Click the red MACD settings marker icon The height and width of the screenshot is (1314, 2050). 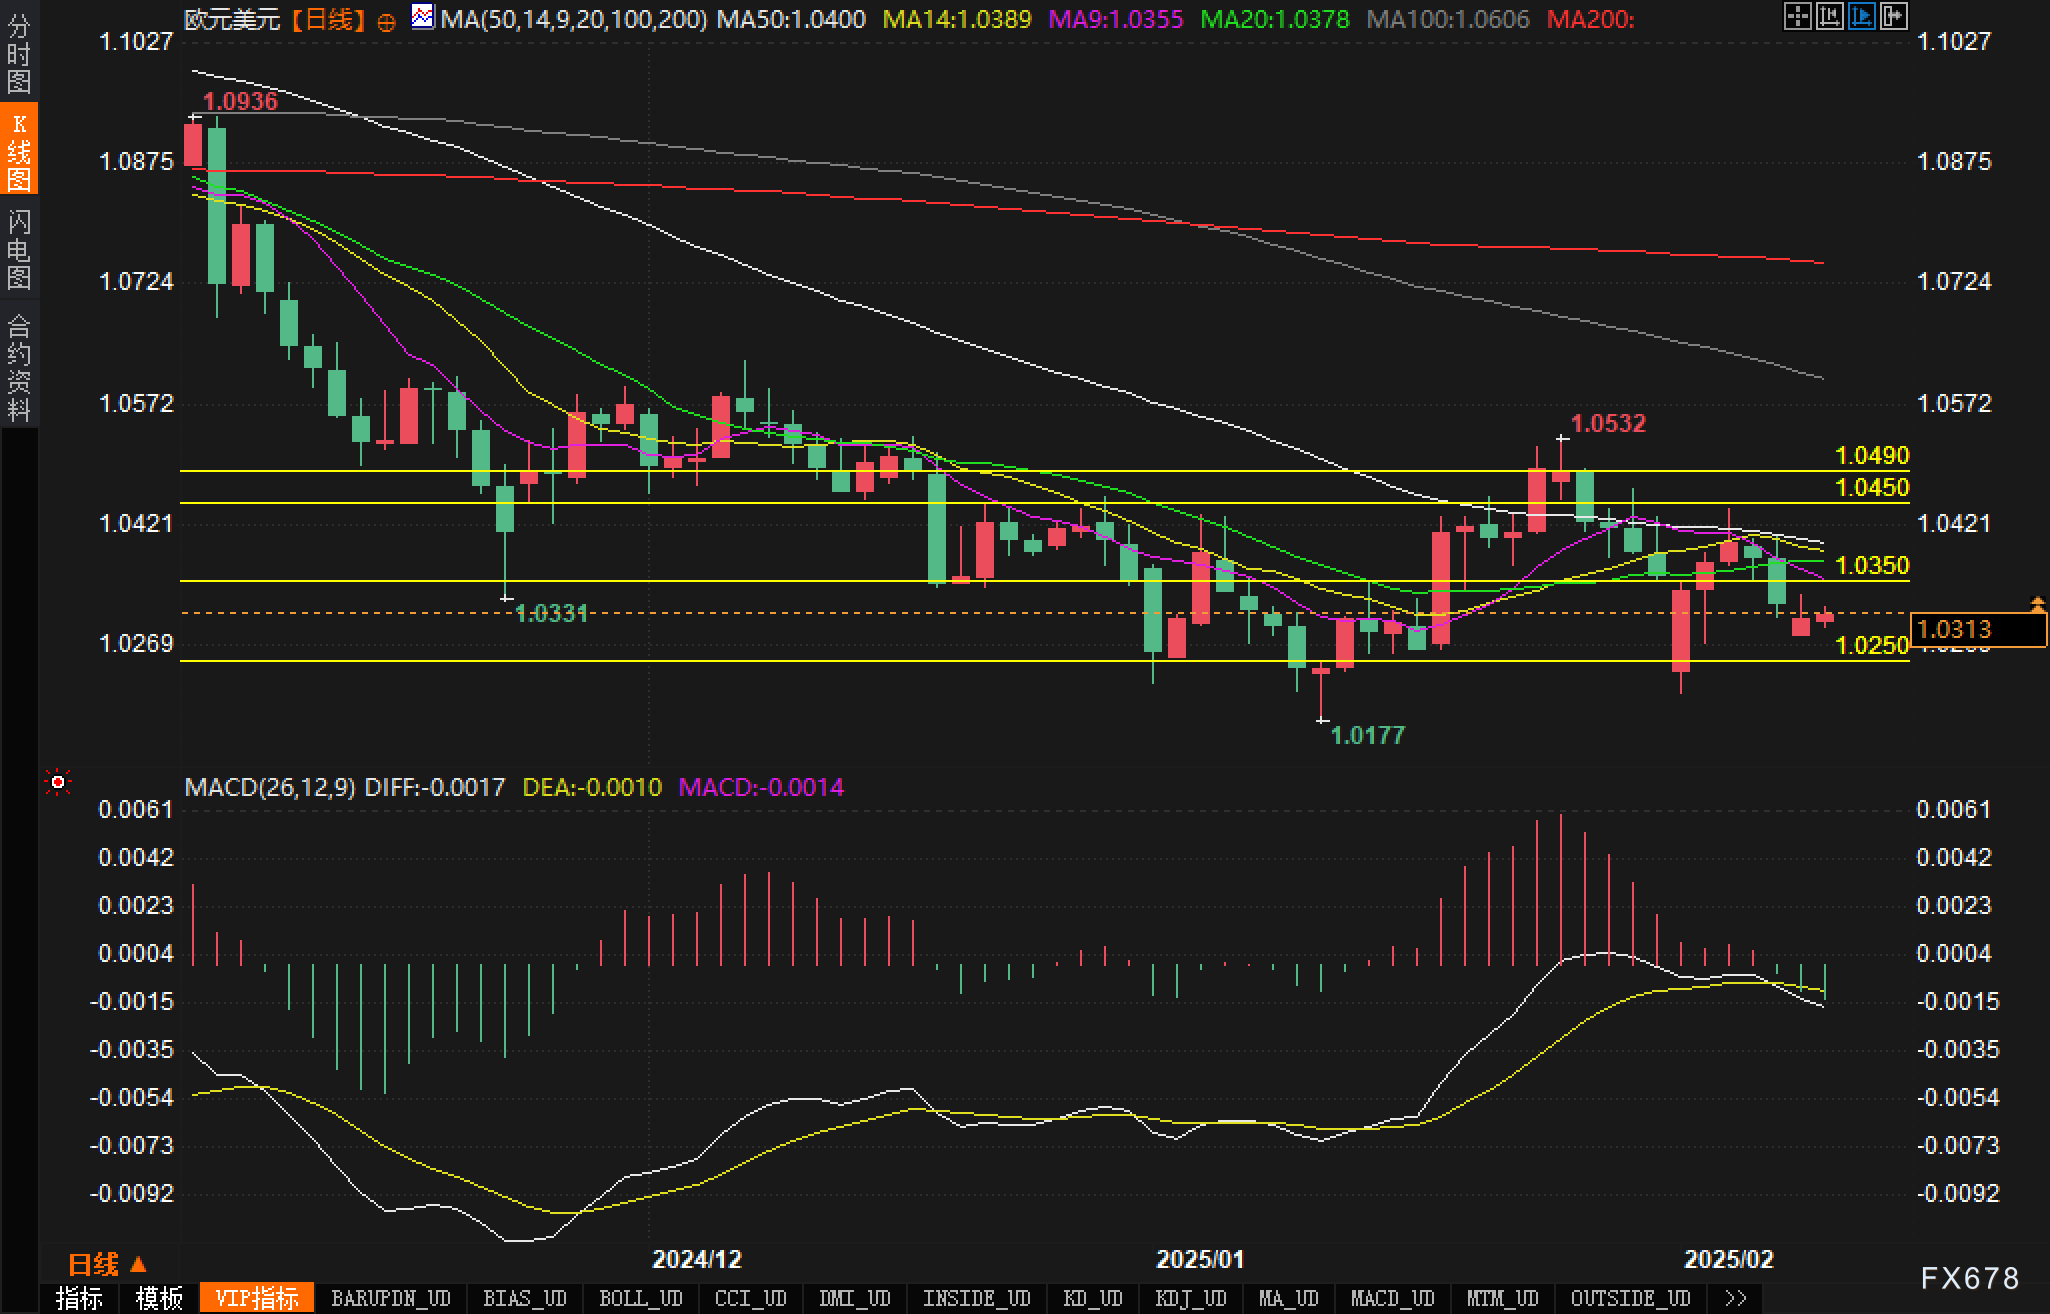(x=58, y=782)
